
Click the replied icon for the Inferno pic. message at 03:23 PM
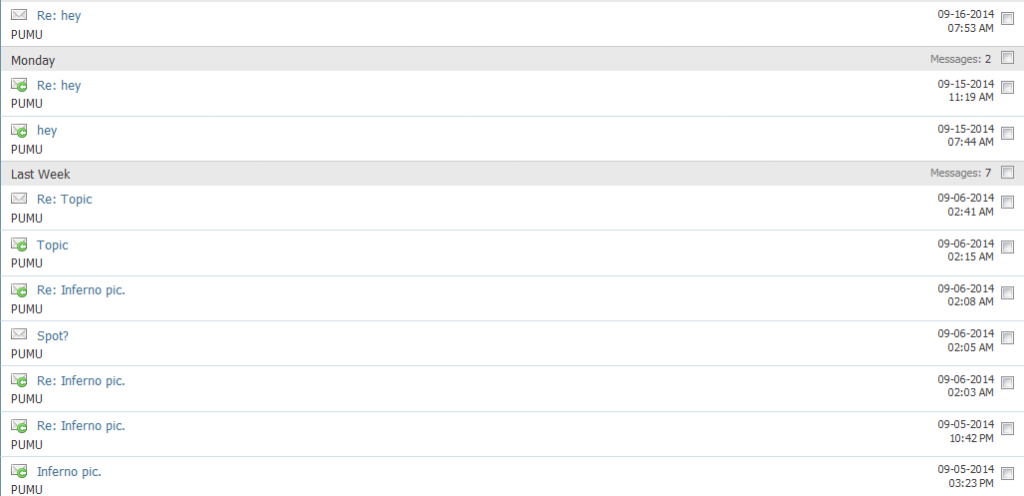click(x=19, y=471)
